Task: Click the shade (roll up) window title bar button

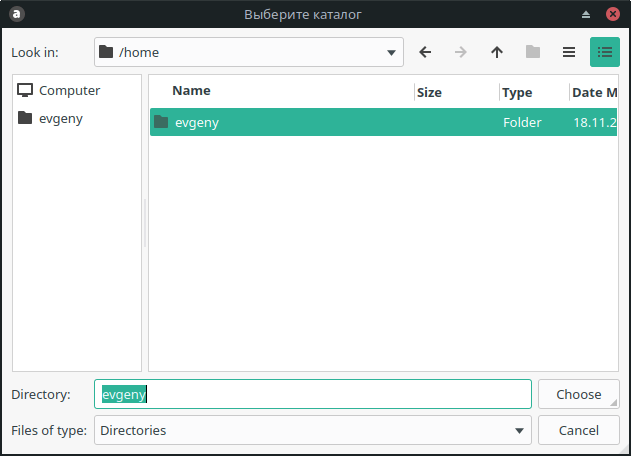Action: pyautogui.click(x=586, y=14)
